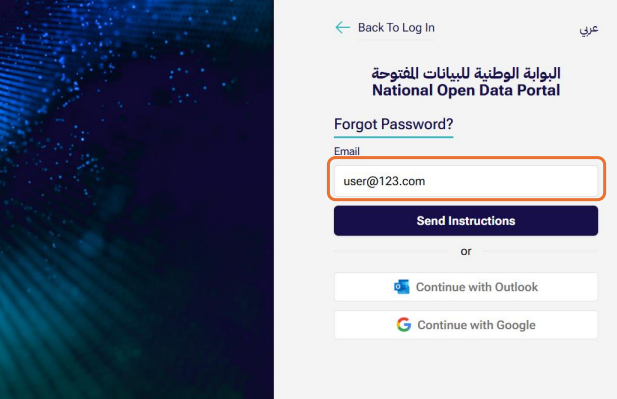Click the Google G logo icon
Viewport: 617px width, 399px height.
point(404,325)
